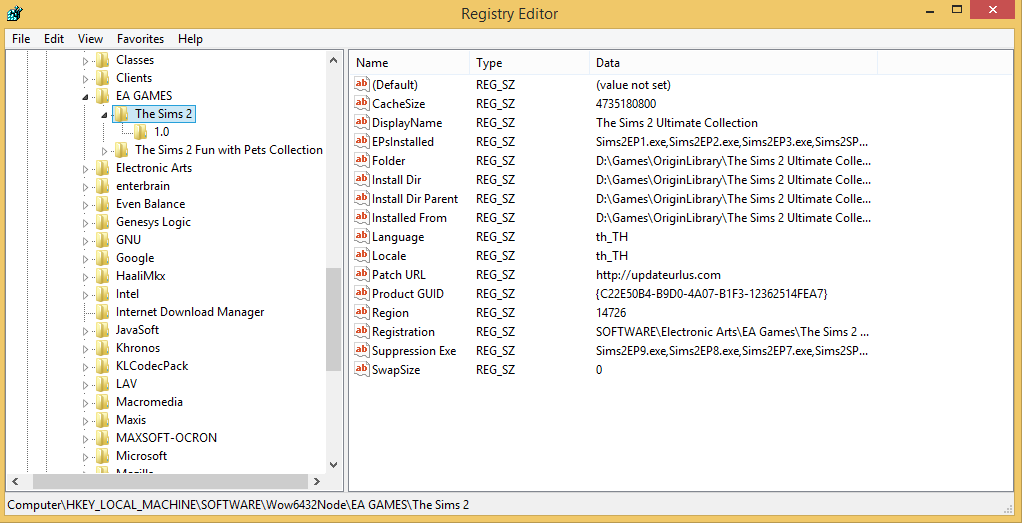The image size is (1022, 523).
Task: Click tree horizontal scrollbar left arrow
Action: (14, 481)
